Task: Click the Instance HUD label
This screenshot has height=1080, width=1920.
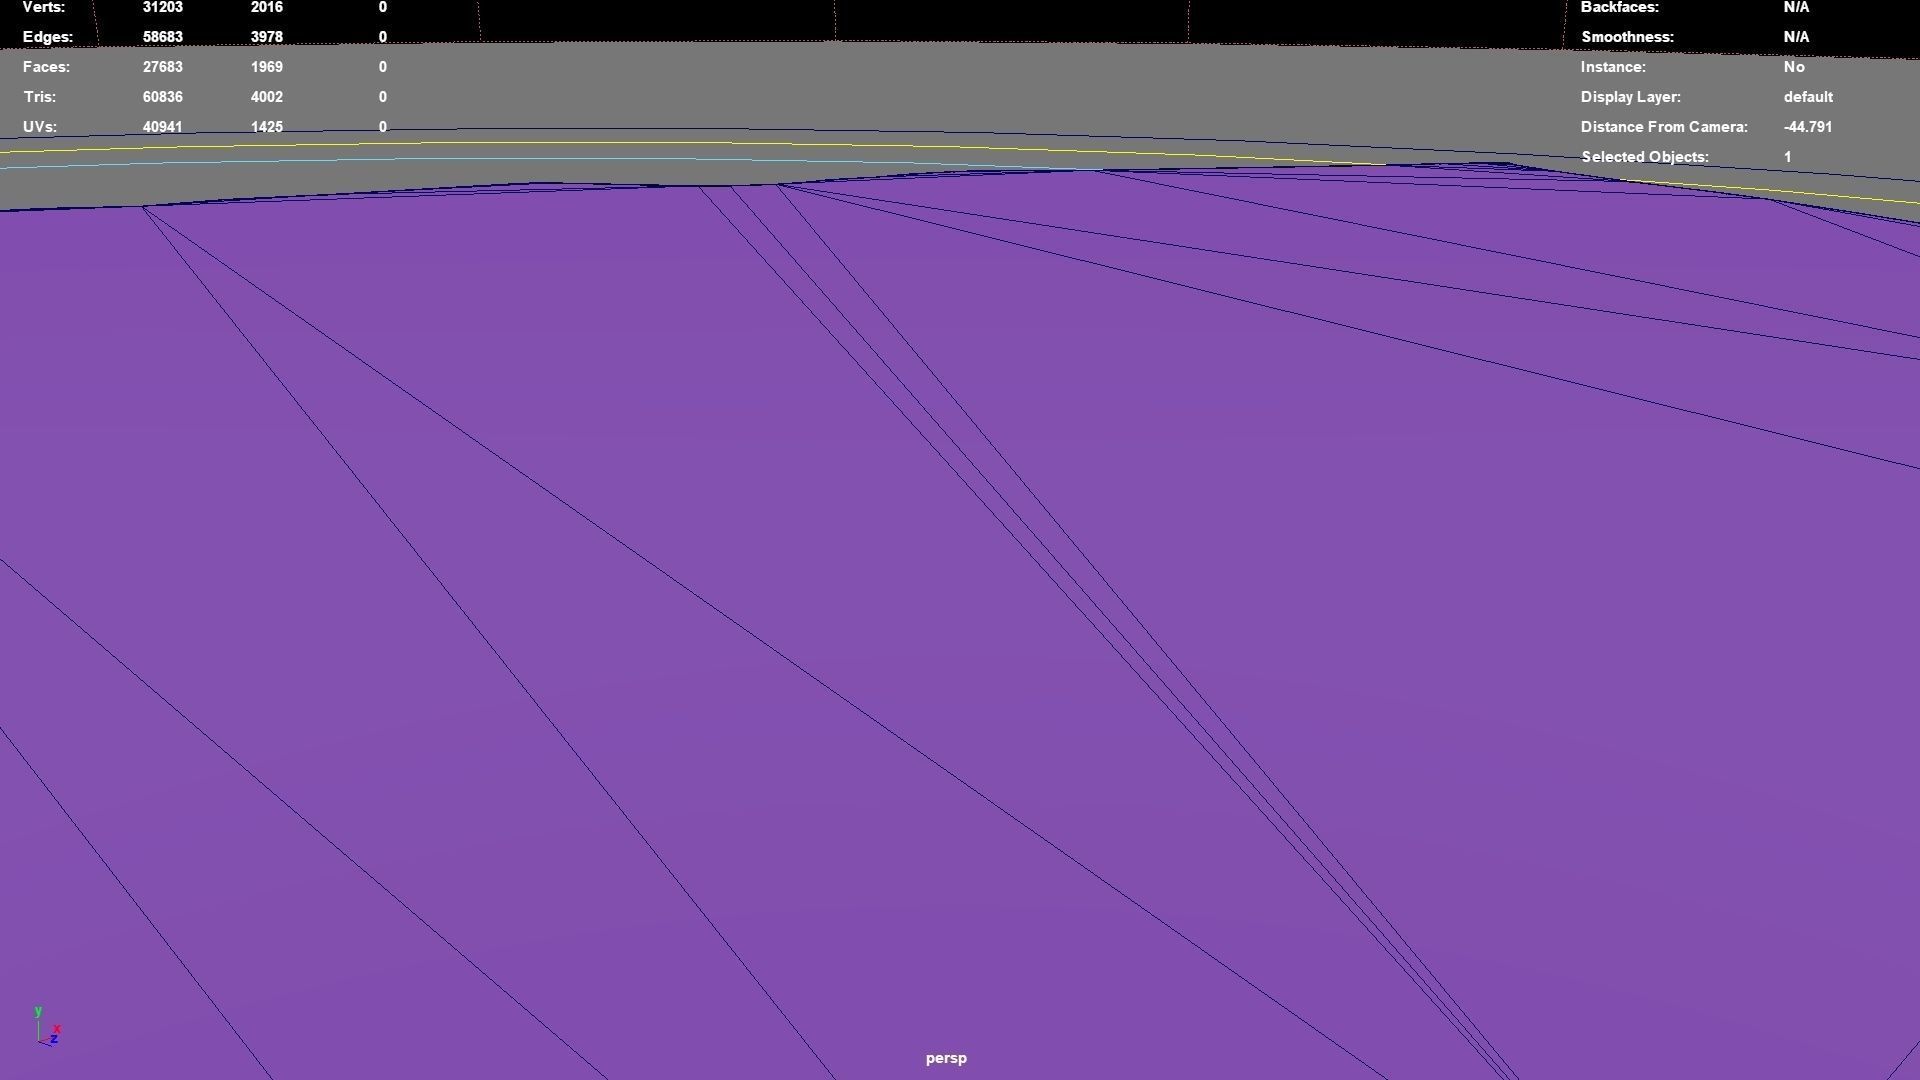Action: click(x=1612, y=67)
